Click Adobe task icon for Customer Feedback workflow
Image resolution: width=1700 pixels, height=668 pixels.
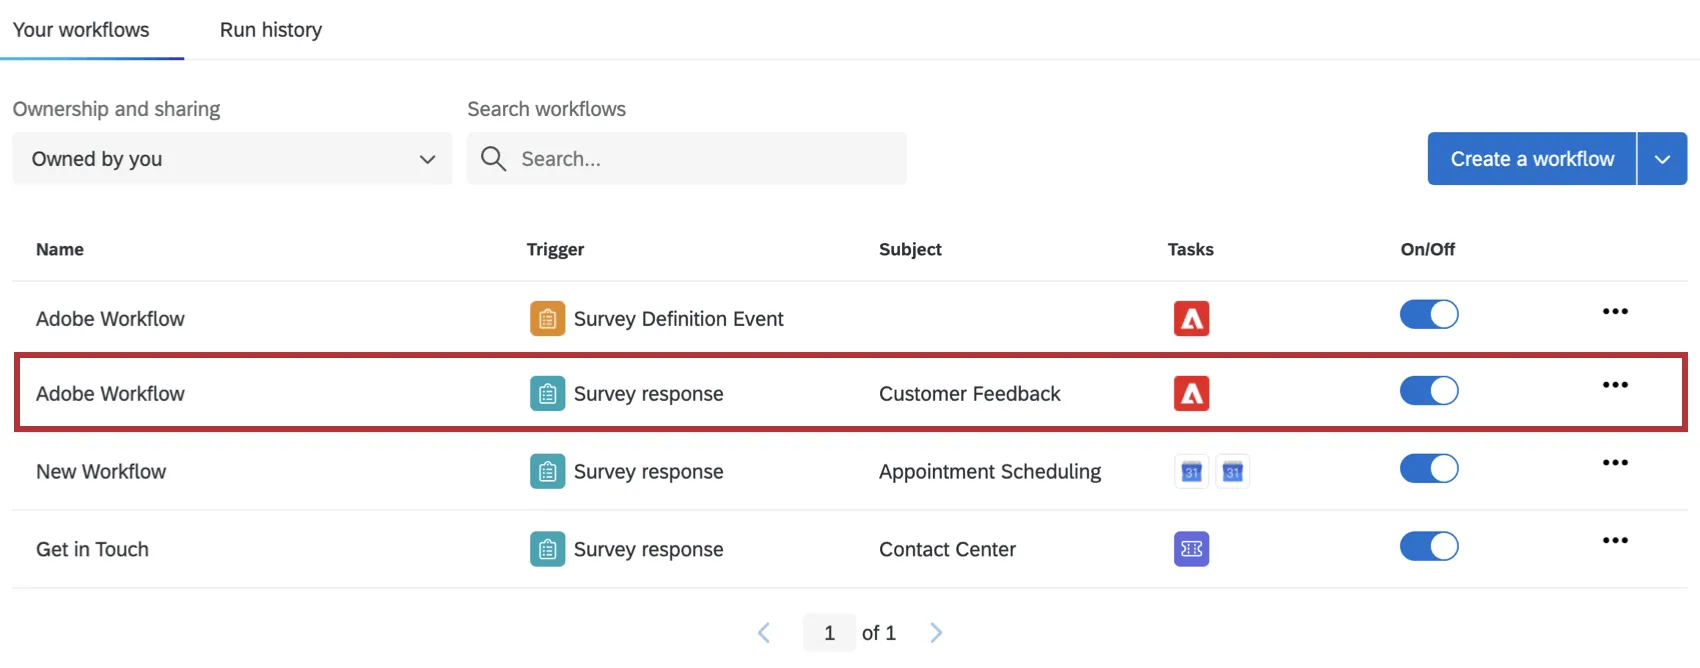pyautogui.click(x=1191, y=394)
